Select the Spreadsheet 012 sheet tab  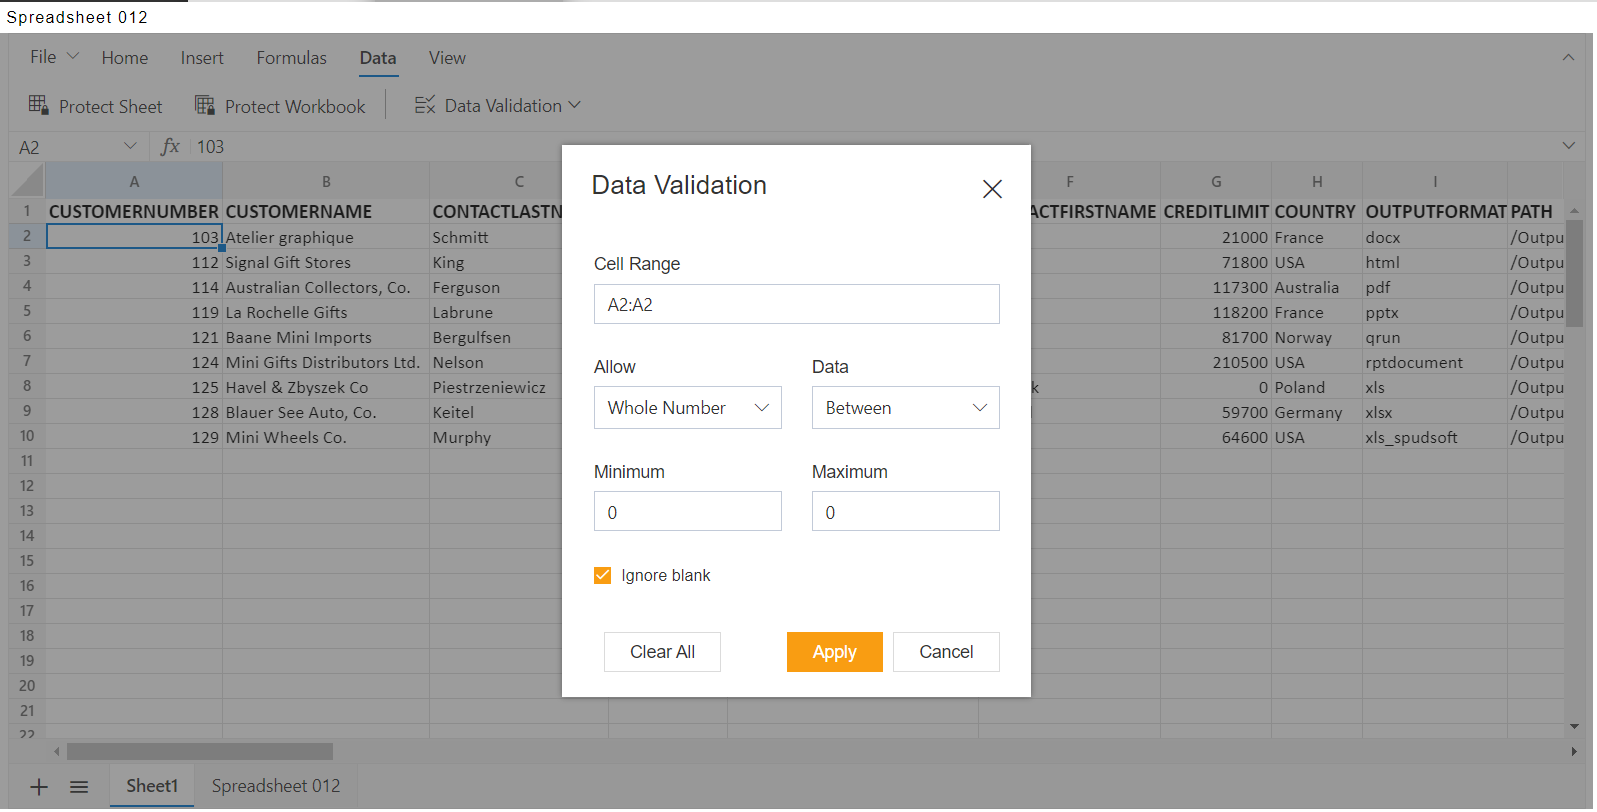(276, 786)
